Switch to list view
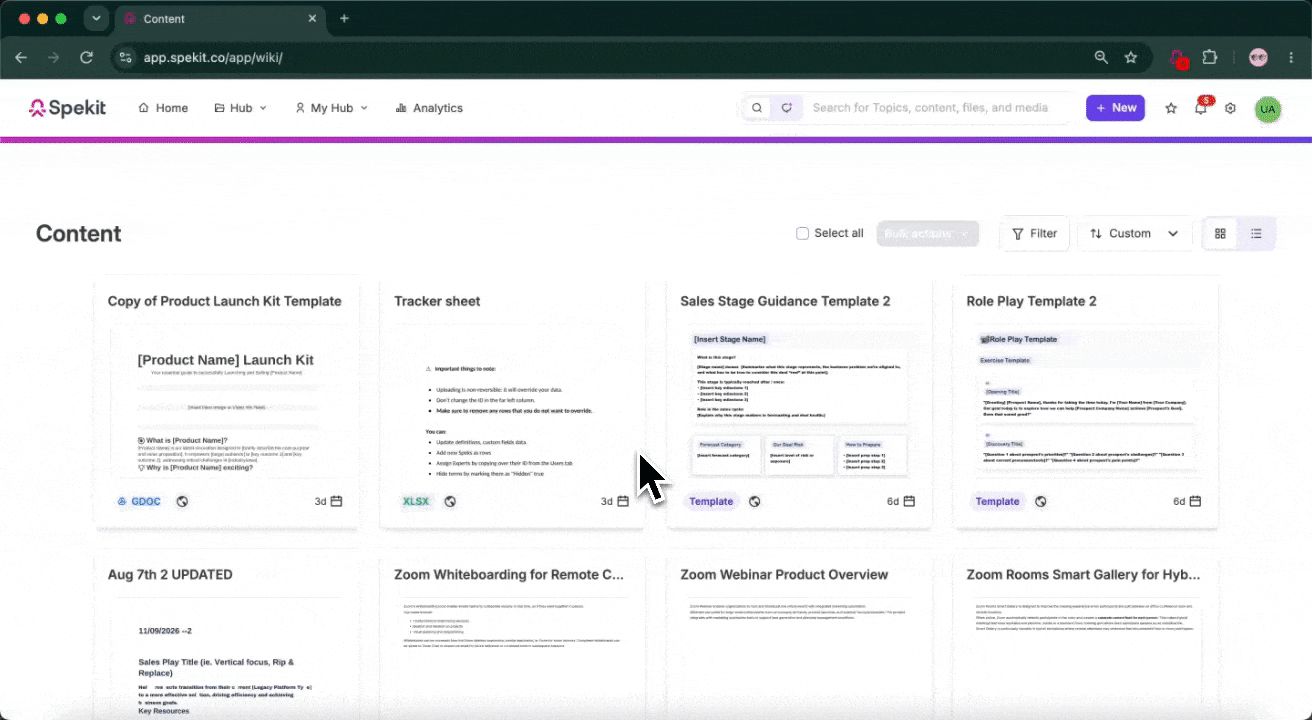 click(x=1257, y=233)
